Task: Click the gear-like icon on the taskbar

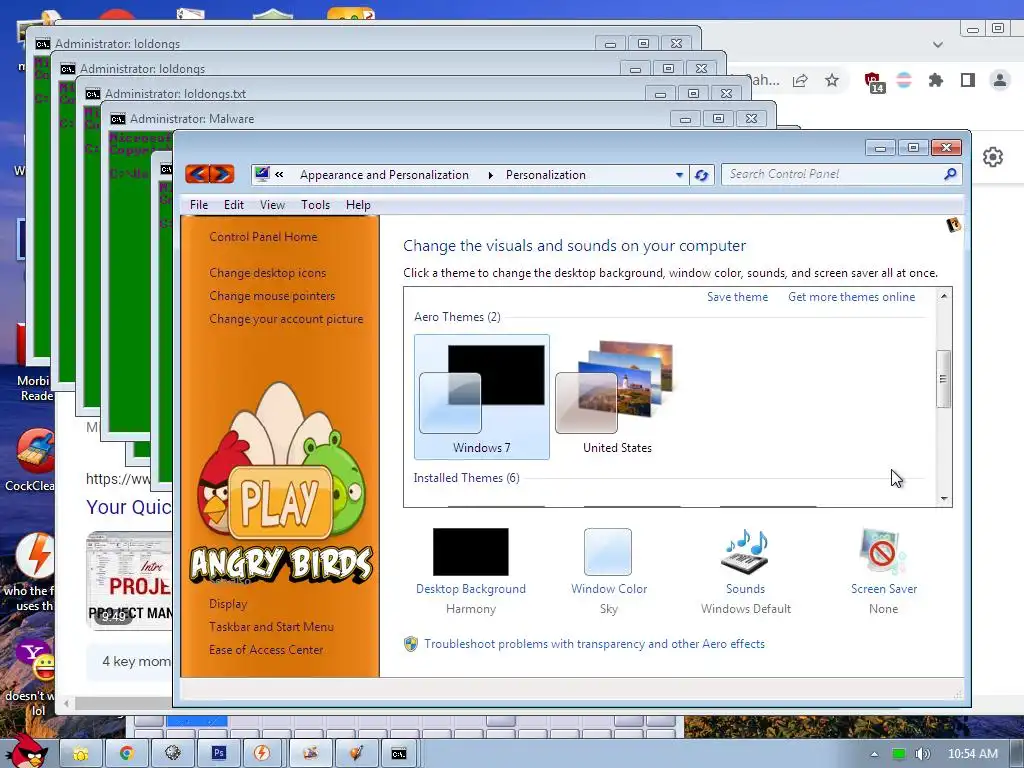Action: click(172, 753)
